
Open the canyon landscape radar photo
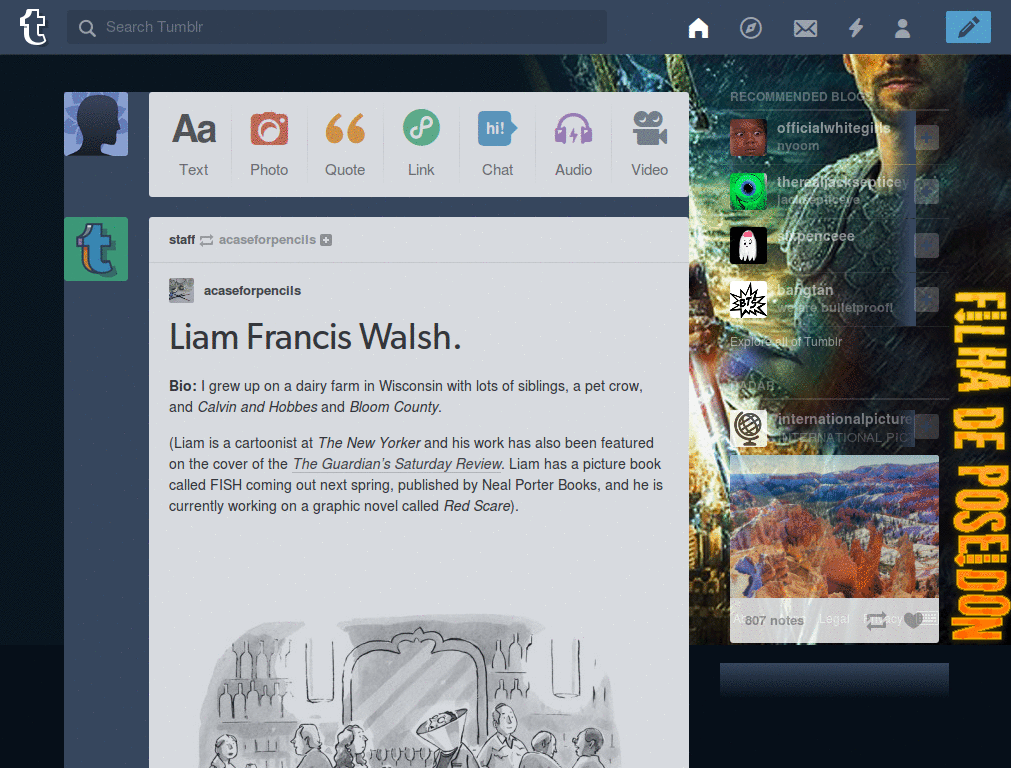click(834, 526)
